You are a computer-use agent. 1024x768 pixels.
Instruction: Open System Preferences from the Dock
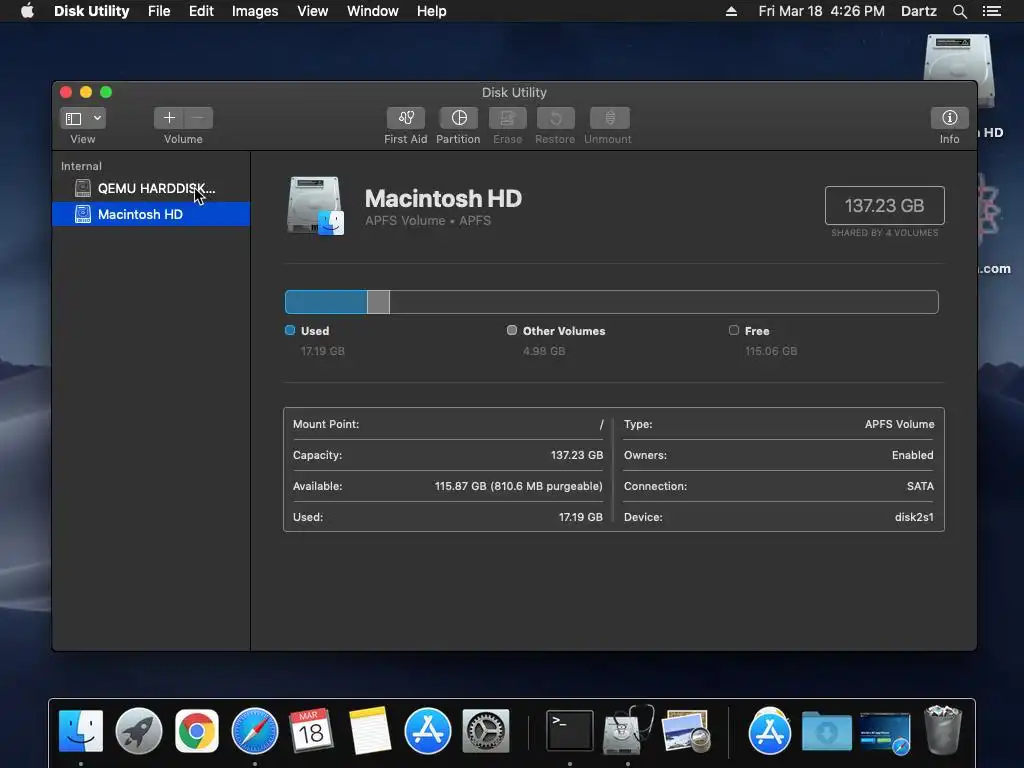pyautogui.click(x=485, y=731)
